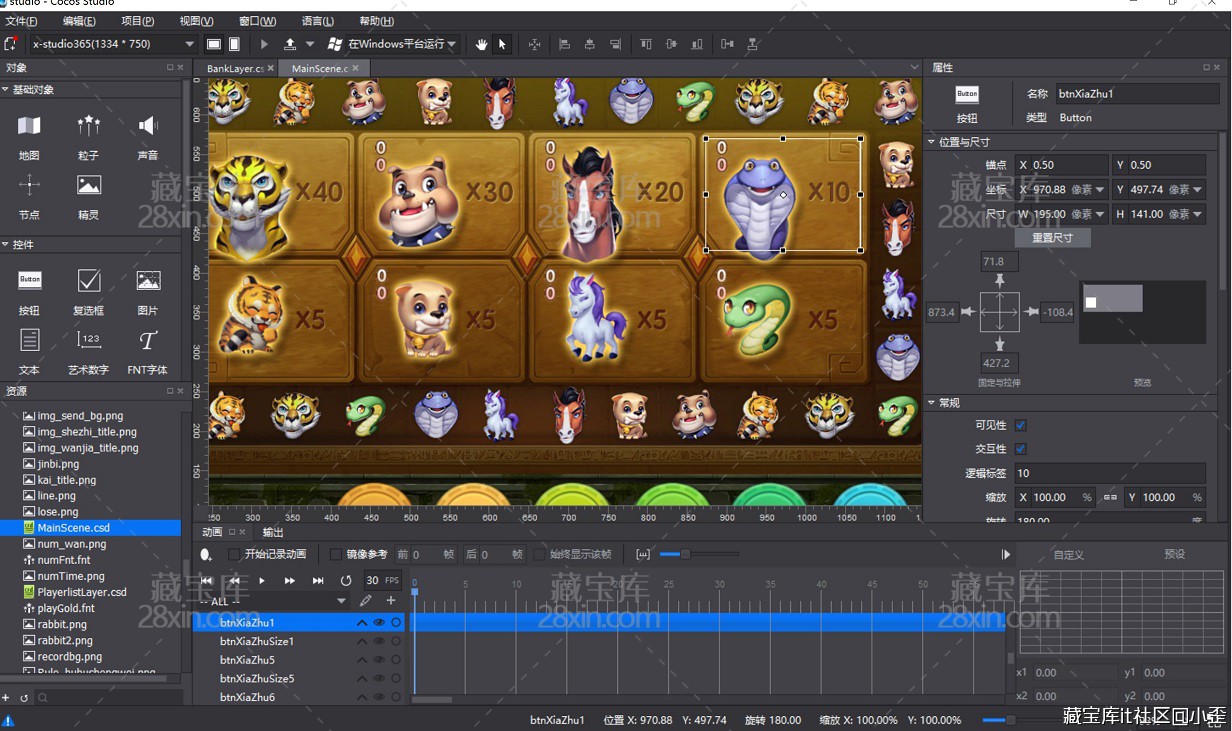
Task: Select the hand pan tool in toolbar
Action: [x=482, y=44]
